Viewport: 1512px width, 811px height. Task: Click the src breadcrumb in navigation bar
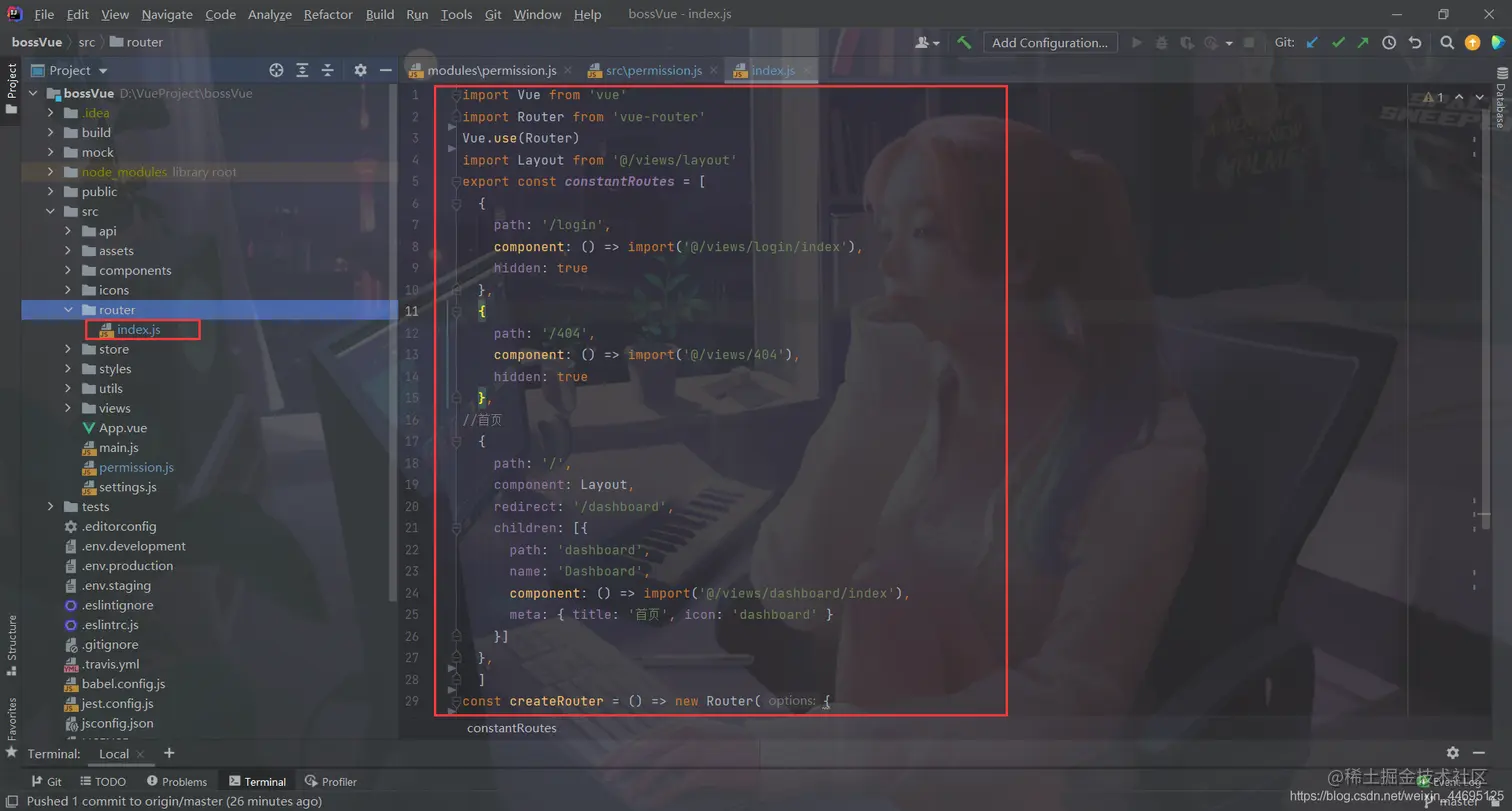[x=87, y=42]
